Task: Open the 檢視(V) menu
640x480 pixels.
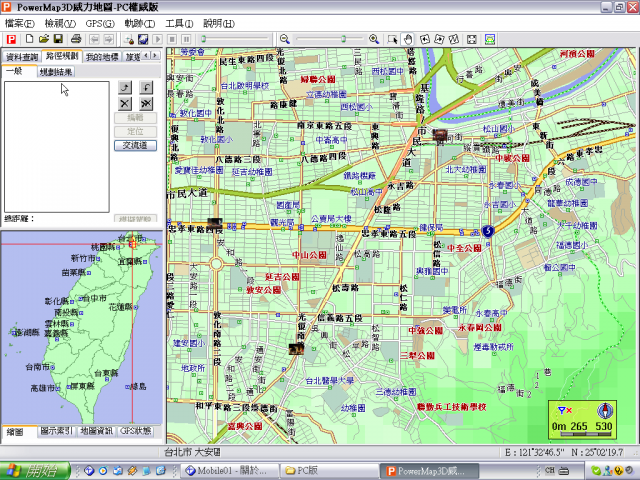Action: click(x=60, y=23)
